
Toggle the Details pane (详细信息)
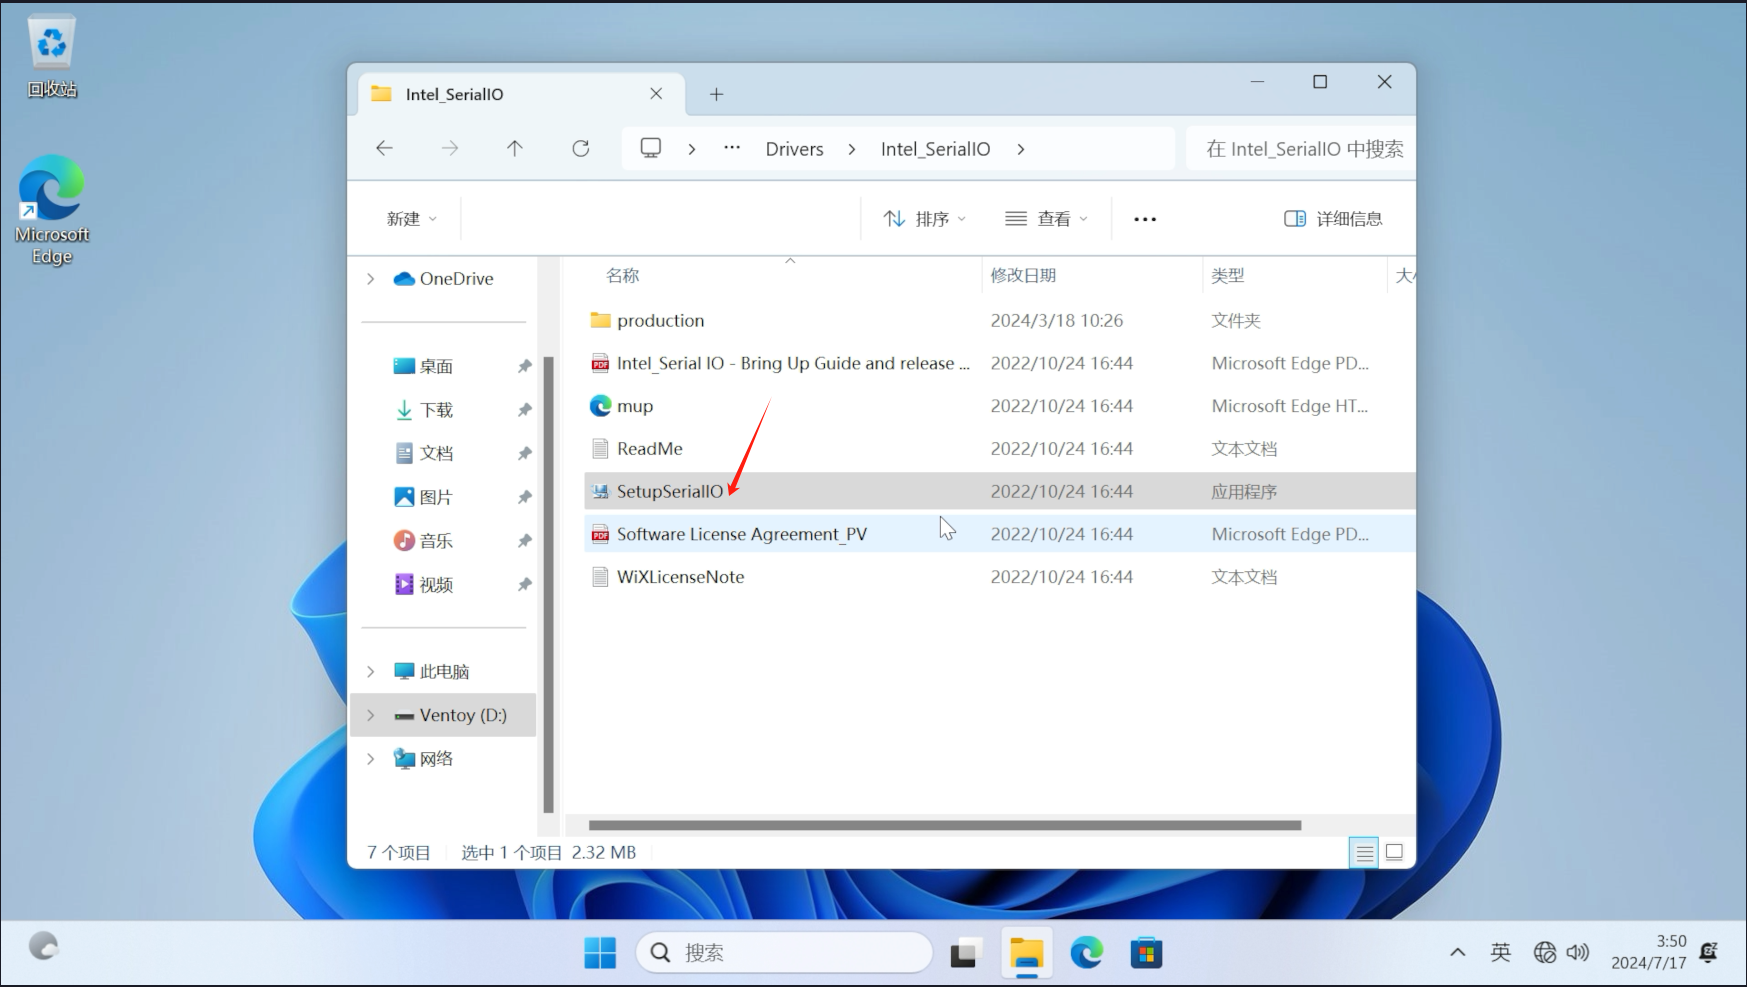pos(1333,219)
